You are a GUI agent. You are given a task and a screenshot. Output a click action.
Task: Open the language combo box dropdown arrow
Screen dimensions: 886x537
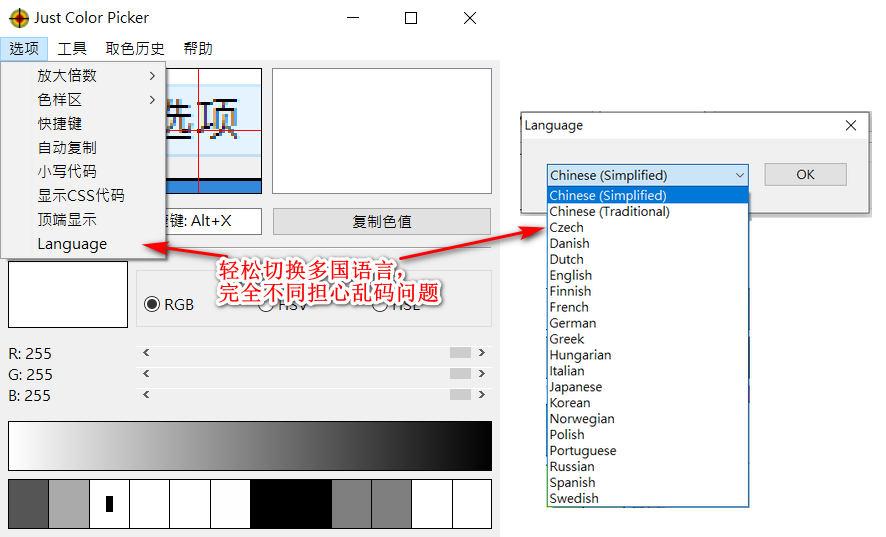(740, 175)
